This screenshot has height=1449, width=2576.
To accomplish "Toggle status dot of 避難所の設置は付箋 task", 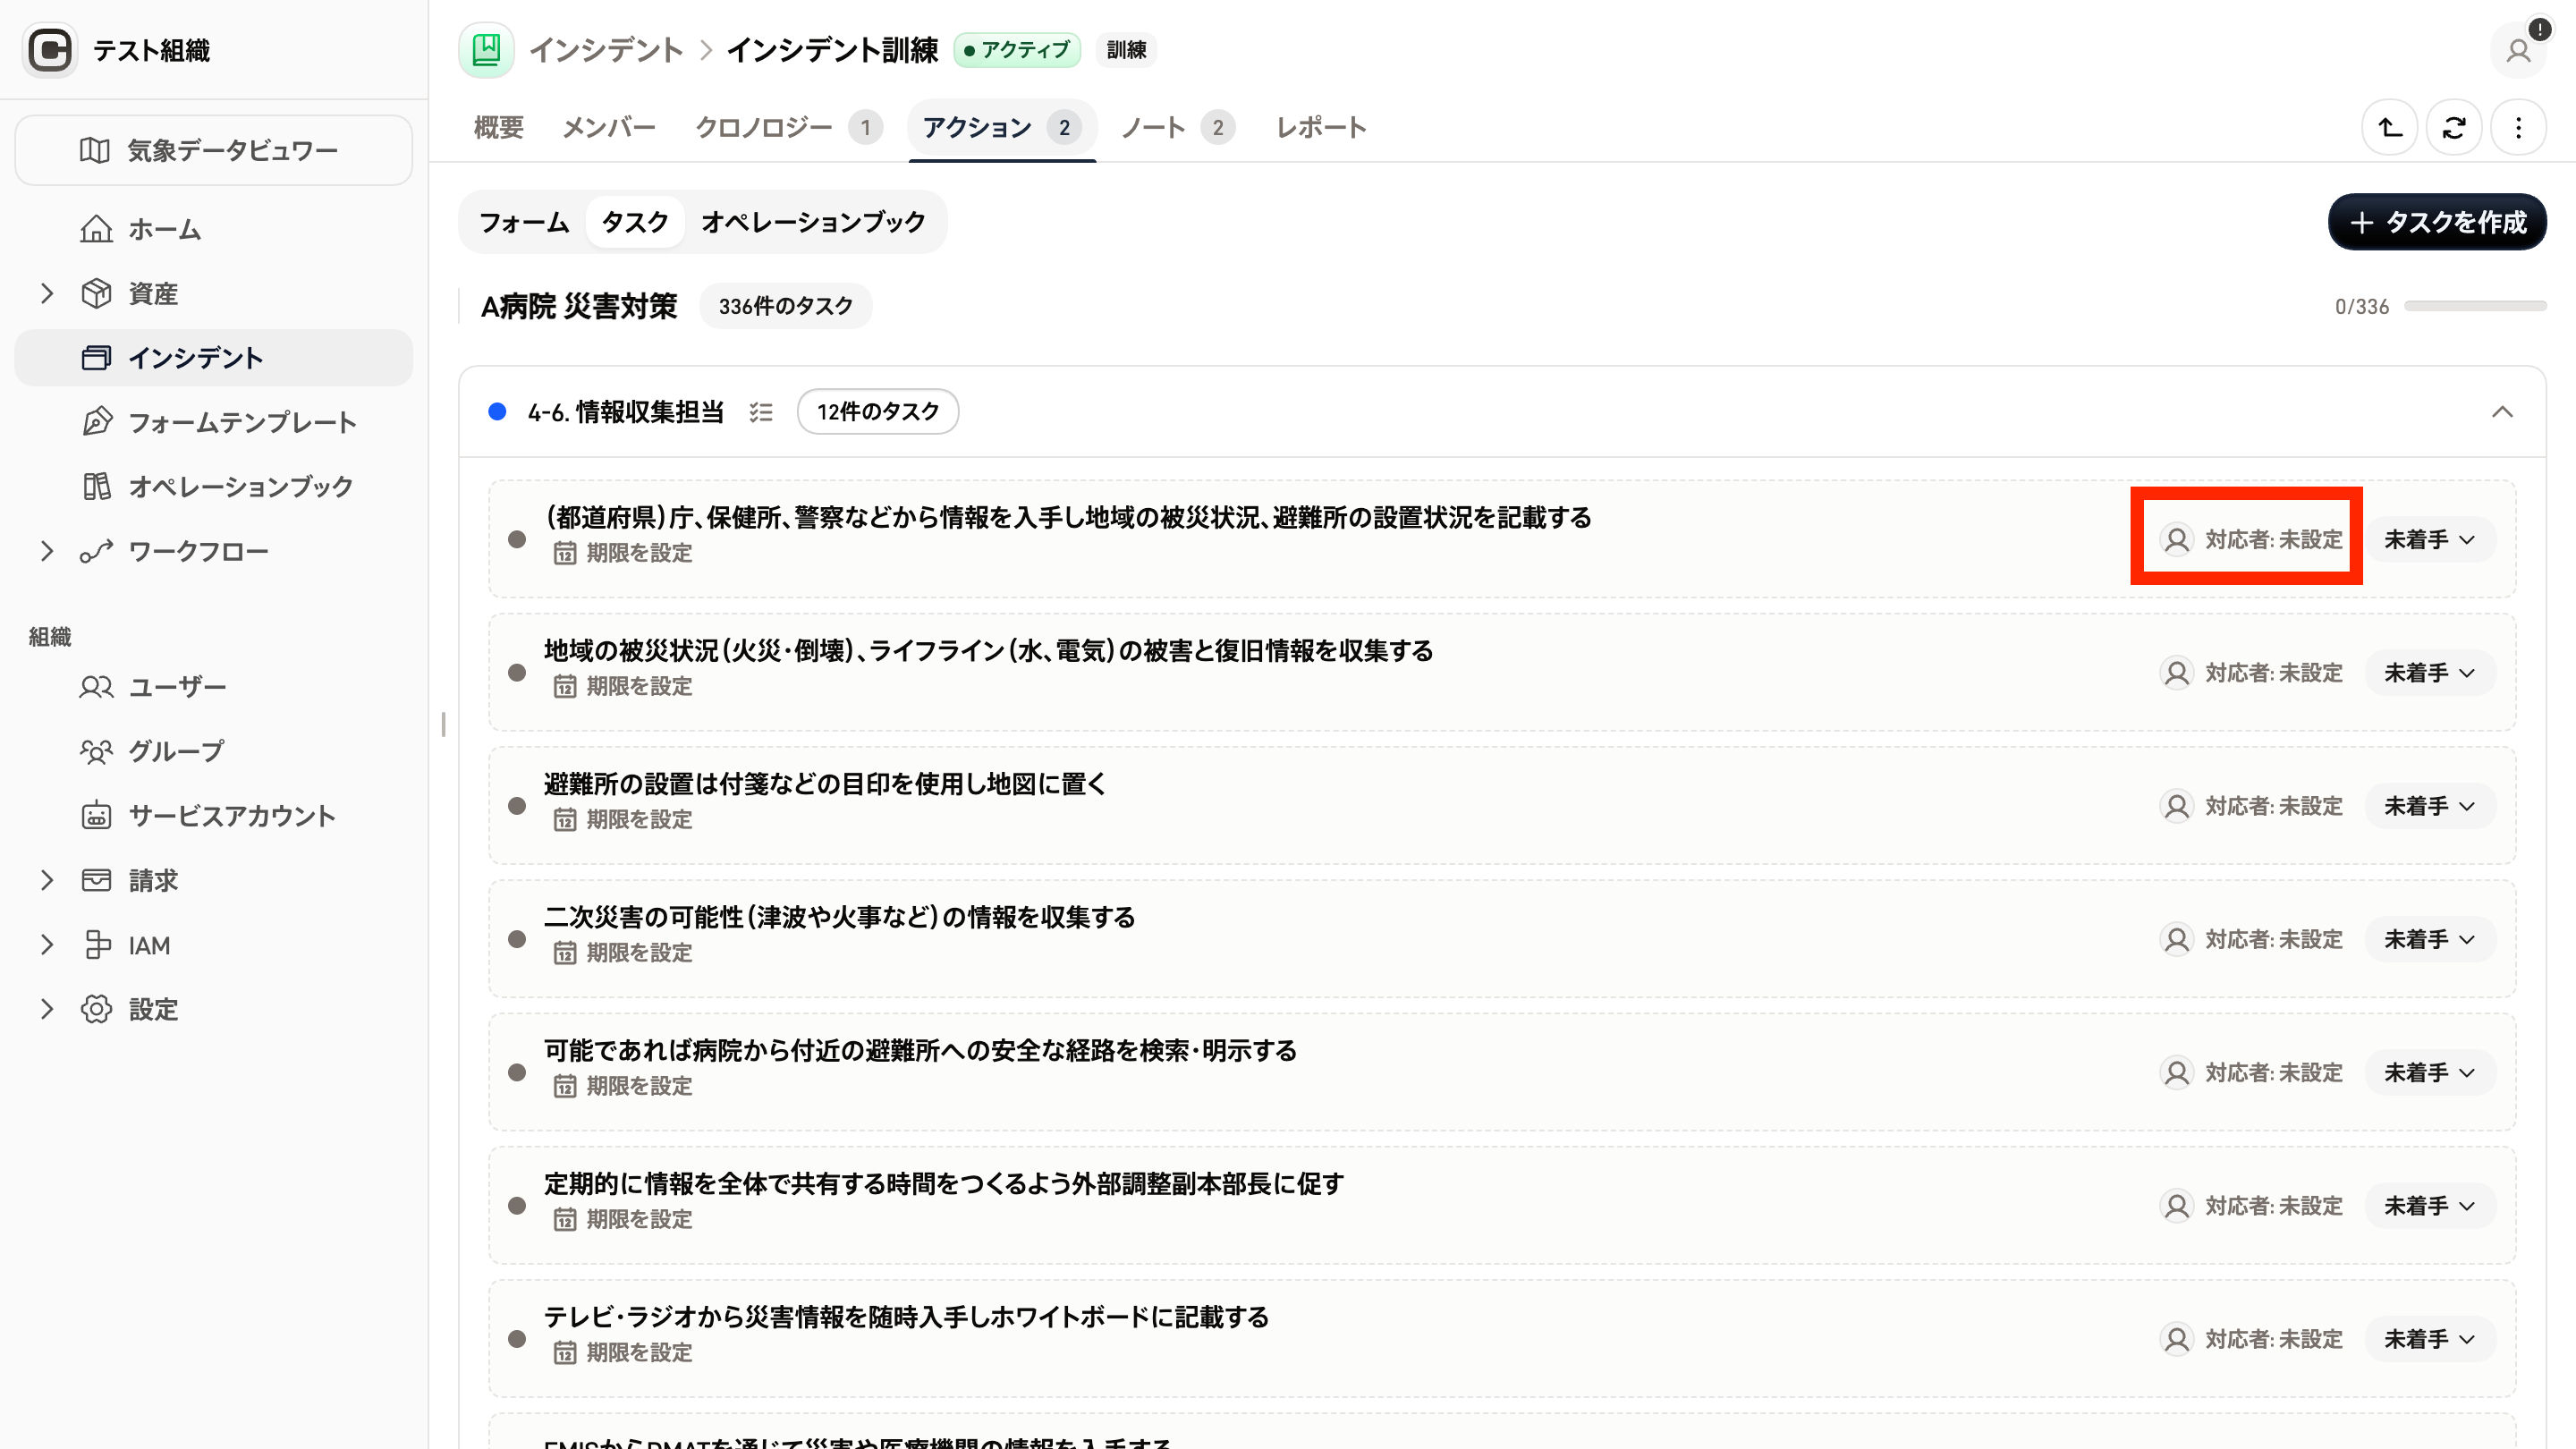I will tap(517, 806).
